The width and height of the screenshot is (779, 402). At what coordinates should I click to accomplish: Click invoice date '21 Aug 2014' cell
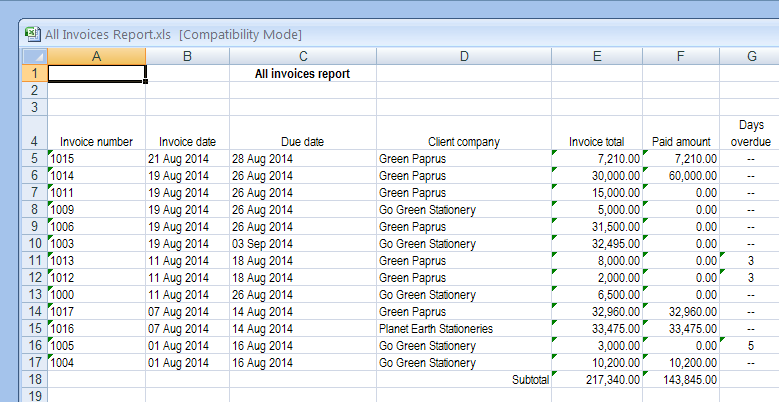point(187,159)
